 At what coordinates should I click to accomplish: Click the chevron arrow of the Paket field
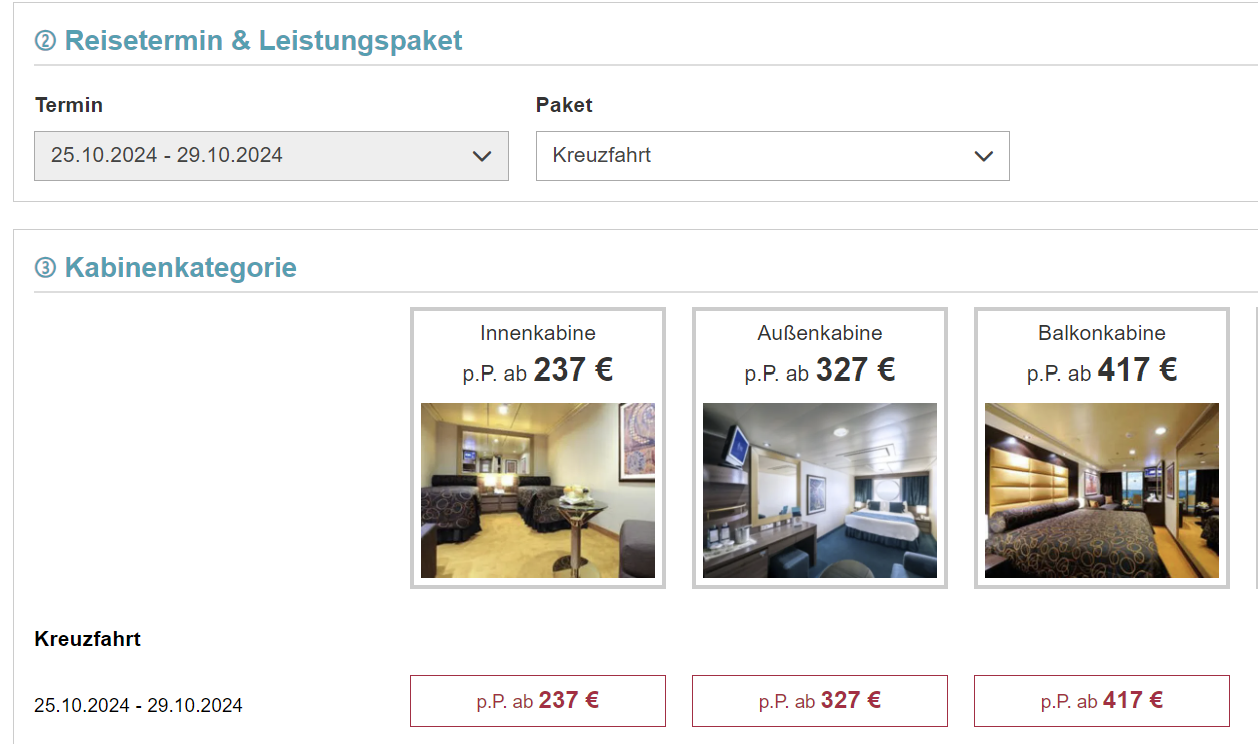pyautogui.click(x=983, y=156)
